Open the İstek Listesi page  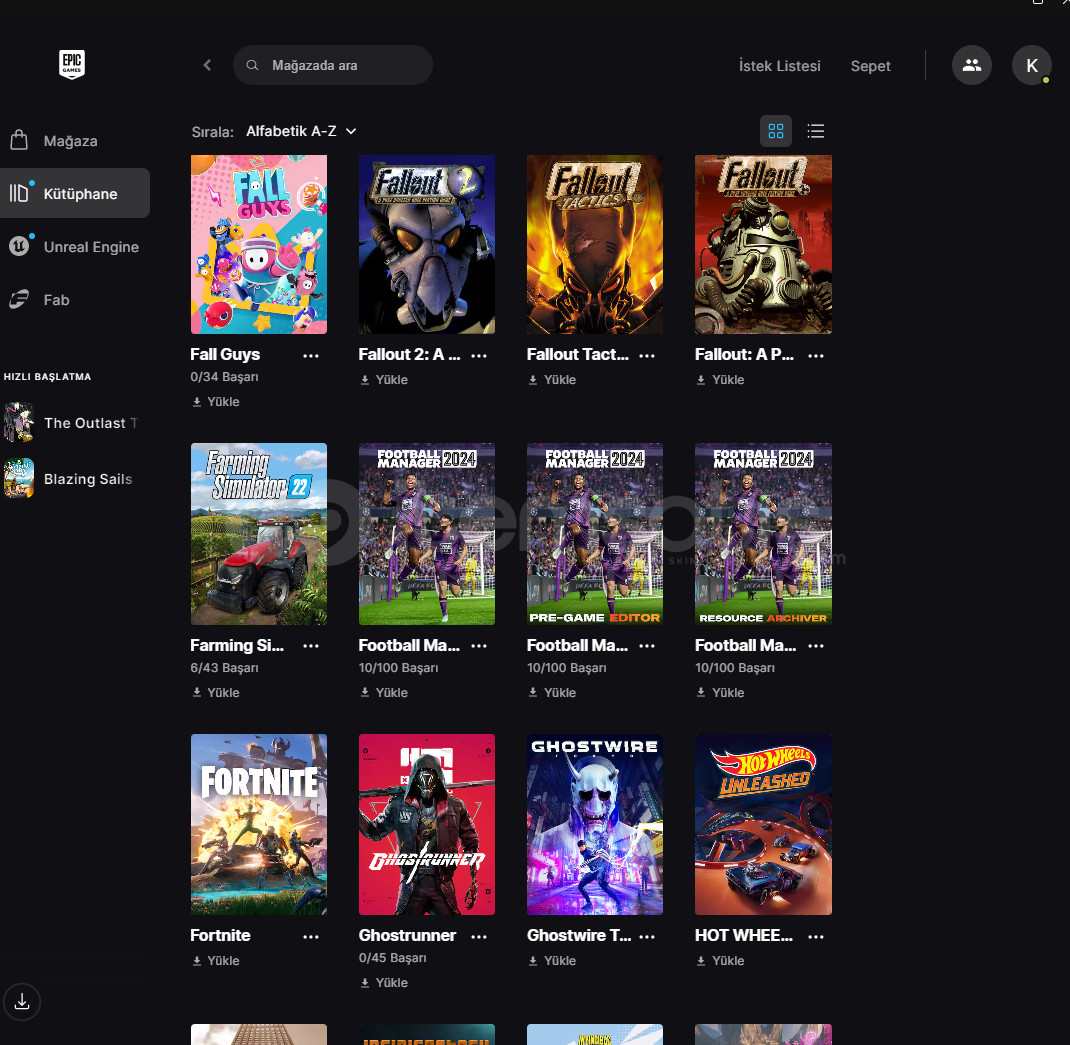(x=779, y=66)
